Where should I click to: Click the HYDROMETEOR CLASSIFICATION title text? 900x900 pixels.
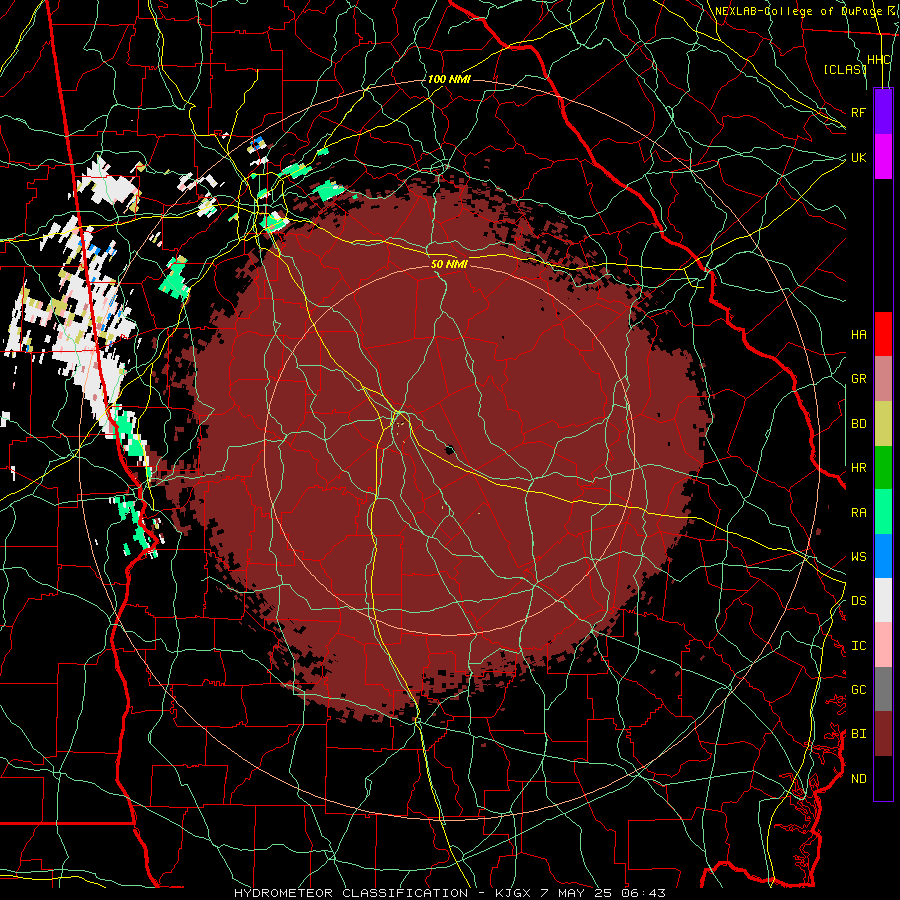[x=351, y=893]
